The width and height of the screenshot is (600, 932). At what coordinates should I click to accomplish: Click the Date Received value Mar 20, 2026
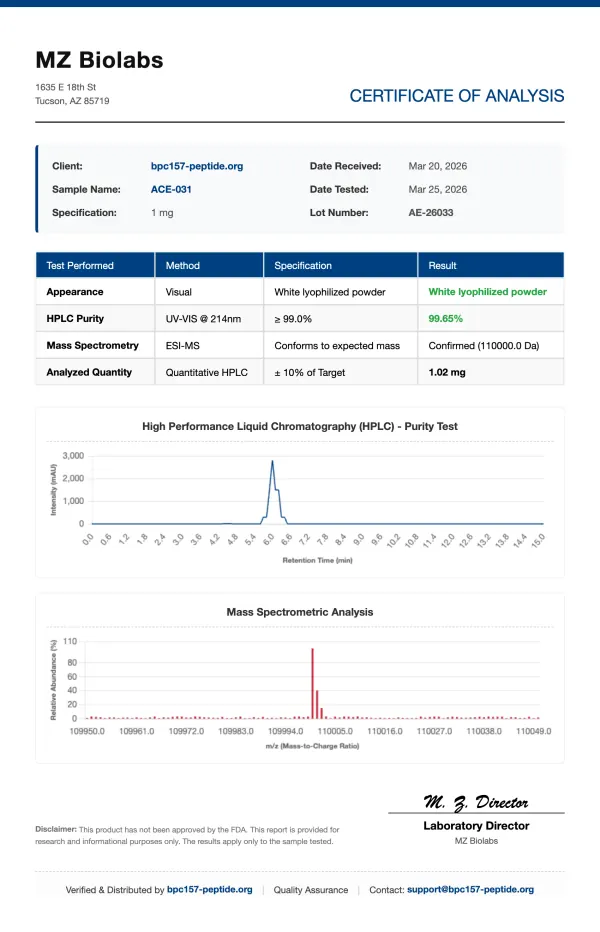[438, 166]
